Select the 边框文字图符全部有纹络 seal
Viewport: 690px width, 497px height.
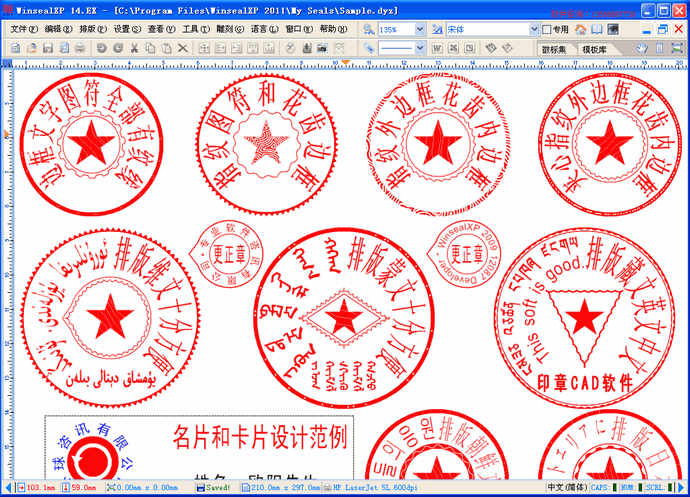(x=92, y=144)
